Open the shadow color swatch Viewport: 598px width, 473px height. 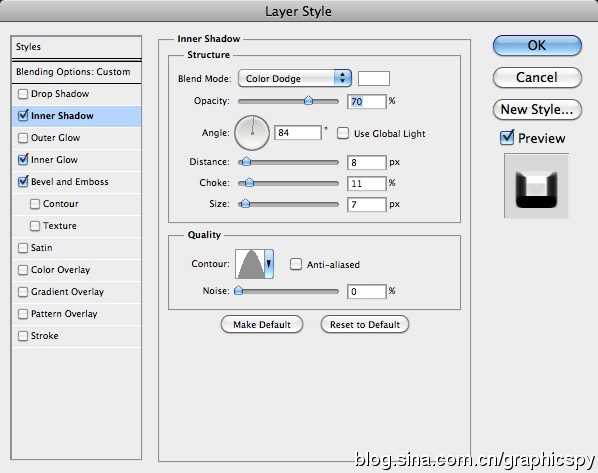[374, 79]
